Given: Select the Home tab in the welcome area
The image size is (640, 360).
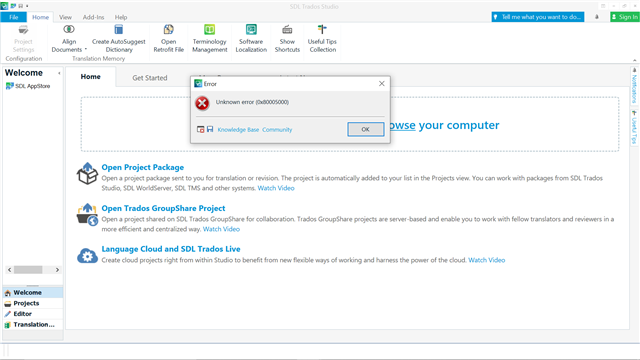Looking at the screenshot, I should pyautogui.click(x=91, y=77).
